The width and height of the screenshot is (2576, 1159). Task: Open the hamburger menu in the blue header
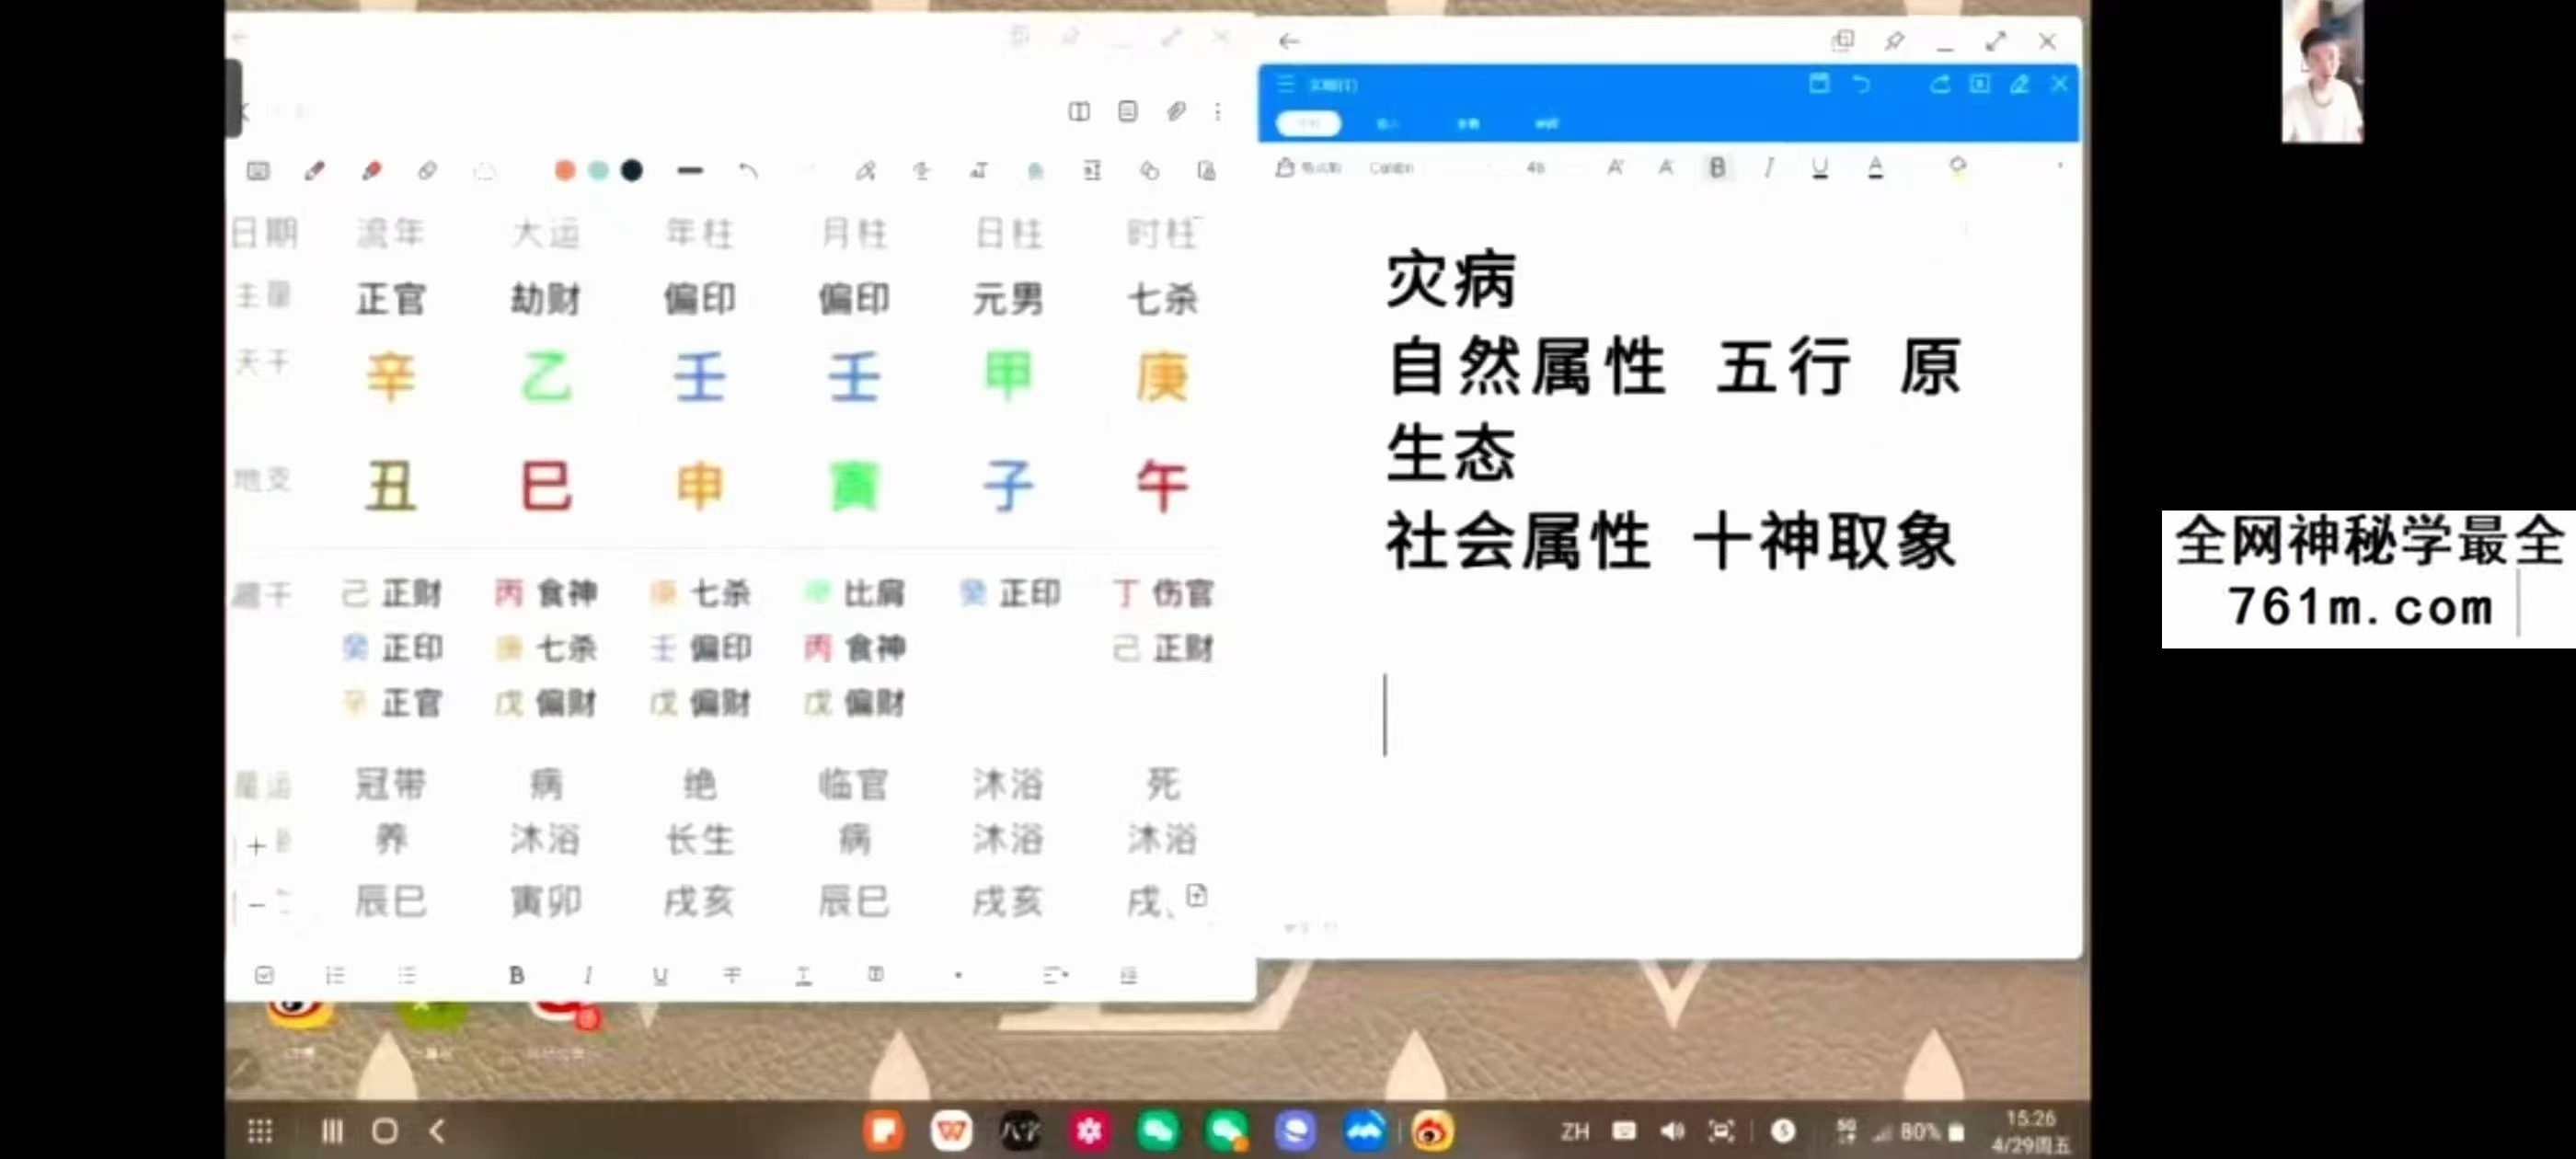[1285, 84]
